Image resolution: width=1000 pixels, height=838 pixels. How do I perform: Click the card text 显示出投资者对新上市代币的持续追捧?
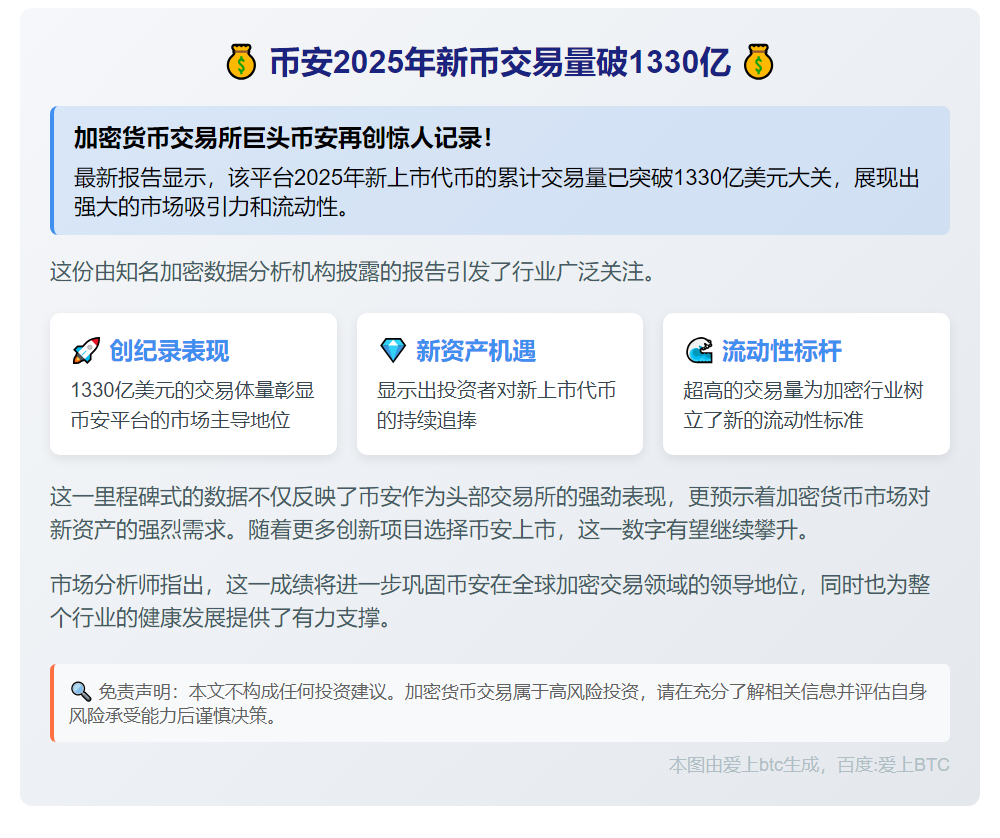(x=497, y=405)
